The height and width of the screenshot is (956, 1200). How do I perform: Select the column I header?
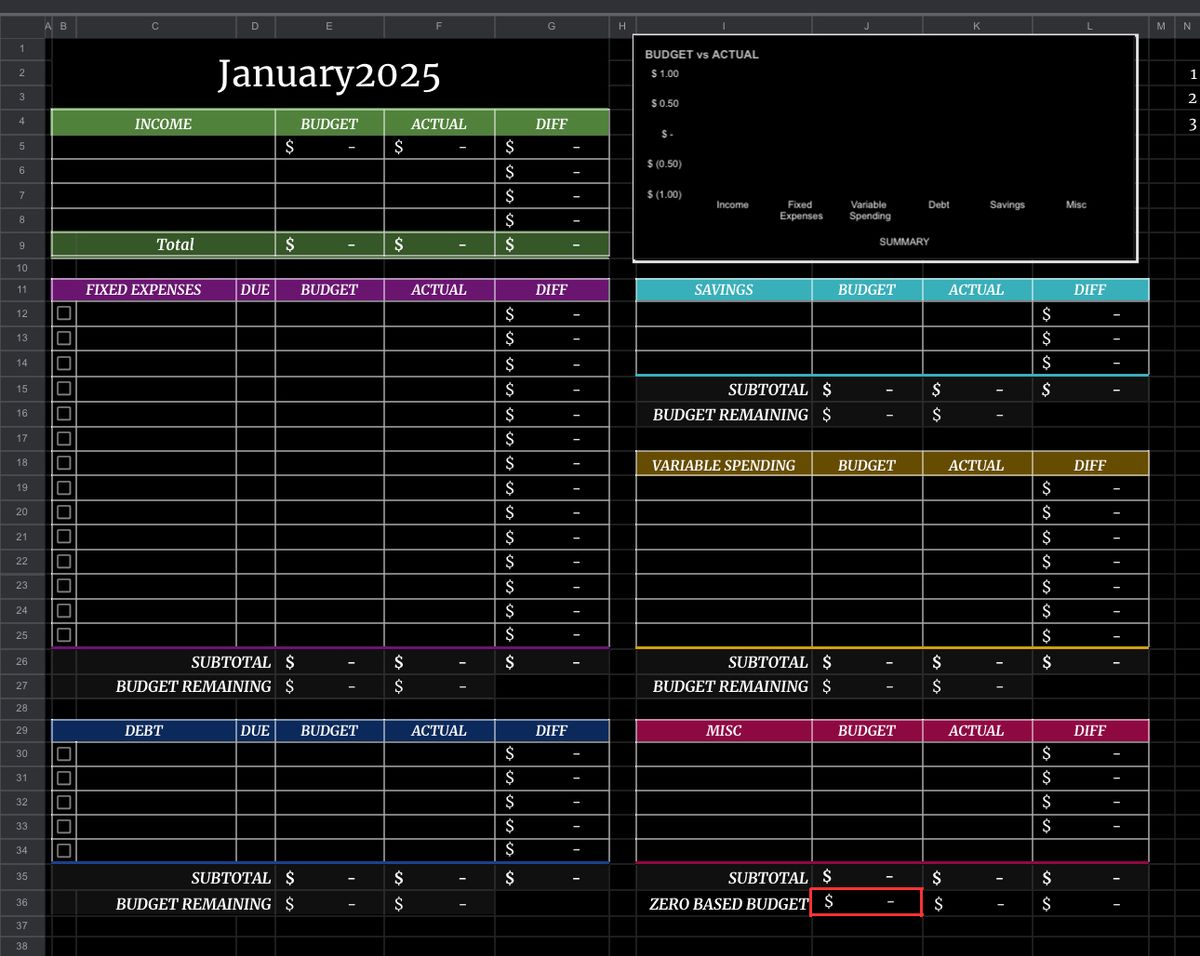(x=723, y=26)
